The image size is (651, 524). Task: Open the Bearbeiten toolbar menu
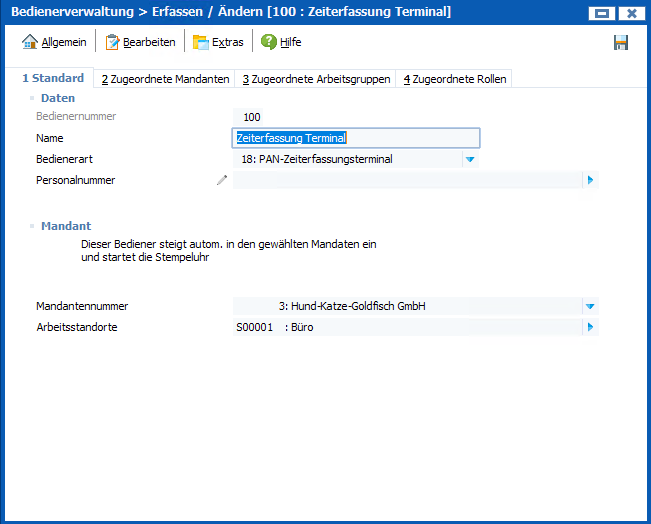(x=140, y=42)
